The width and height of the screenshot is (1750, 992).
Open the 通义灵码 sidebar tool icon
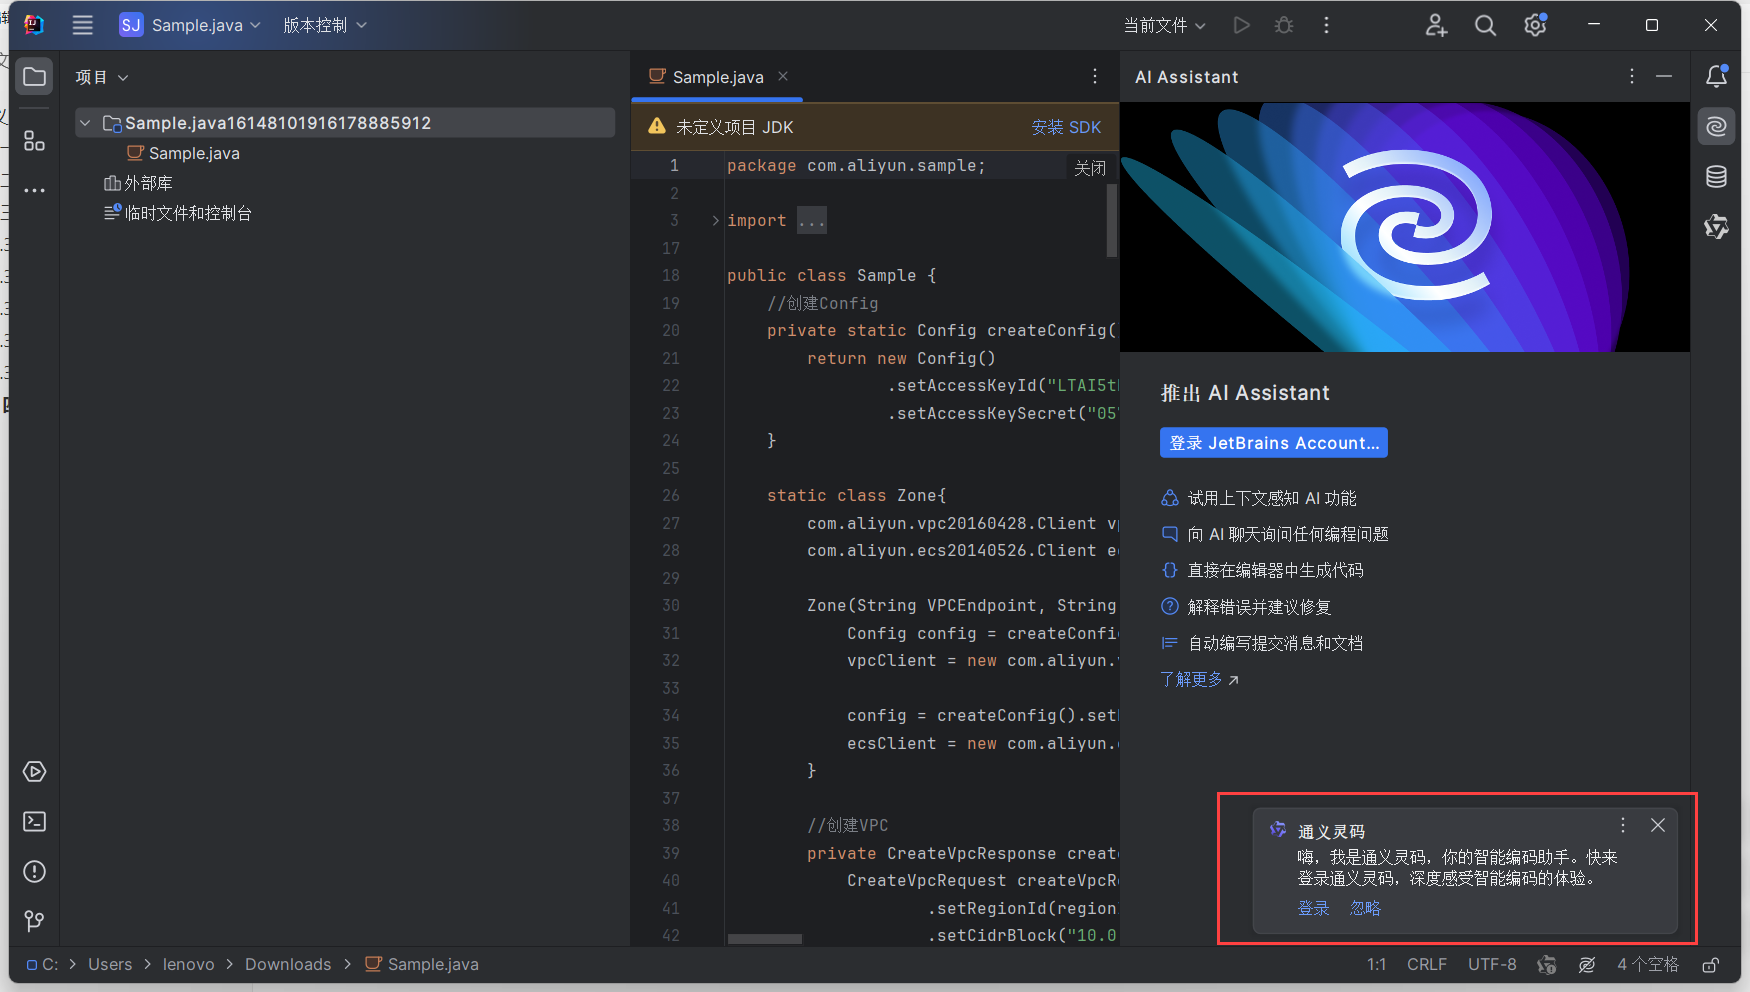(1717, 227)
